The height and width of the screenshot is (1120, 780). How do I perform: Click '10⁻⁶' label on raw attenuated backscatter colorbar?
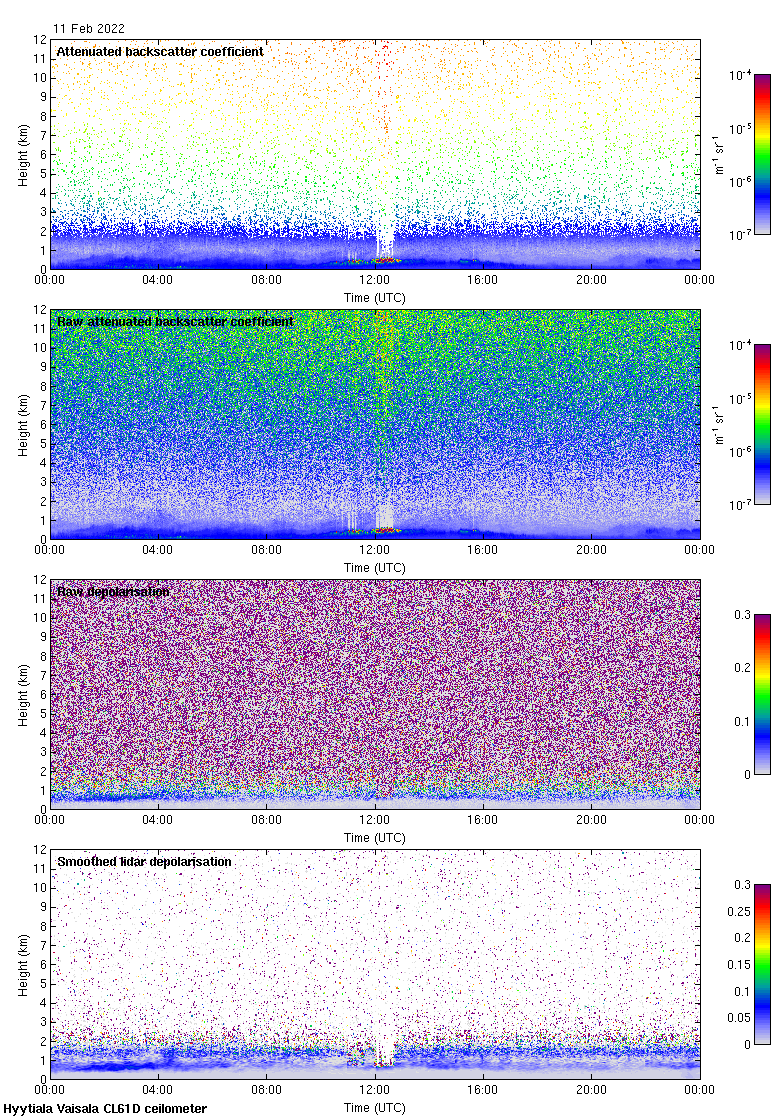[739, 451]
